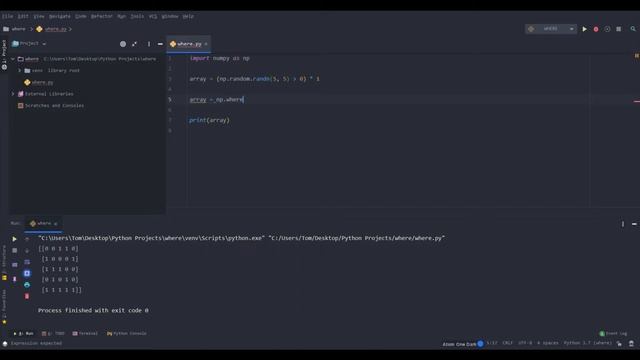Hide the Project panel with the minus icon

coord(160,44)
